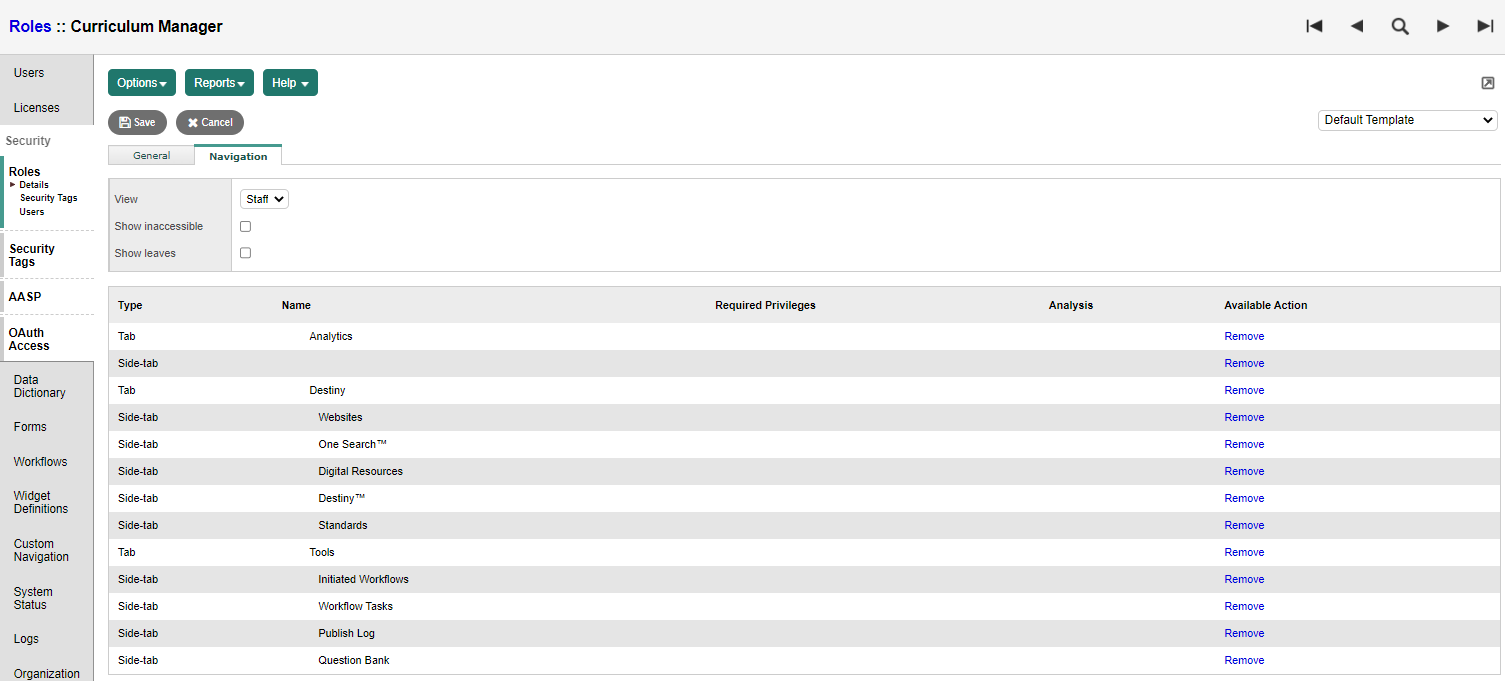Screen dimensions: 1505x681
Task: Remove the Analytics tab entry
Action: coord(1243,336)
